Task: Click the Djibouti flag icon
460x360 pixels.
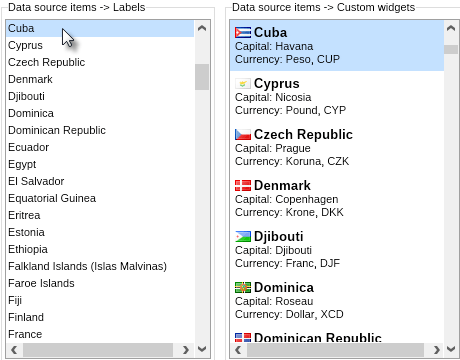Action: [243, 237]
